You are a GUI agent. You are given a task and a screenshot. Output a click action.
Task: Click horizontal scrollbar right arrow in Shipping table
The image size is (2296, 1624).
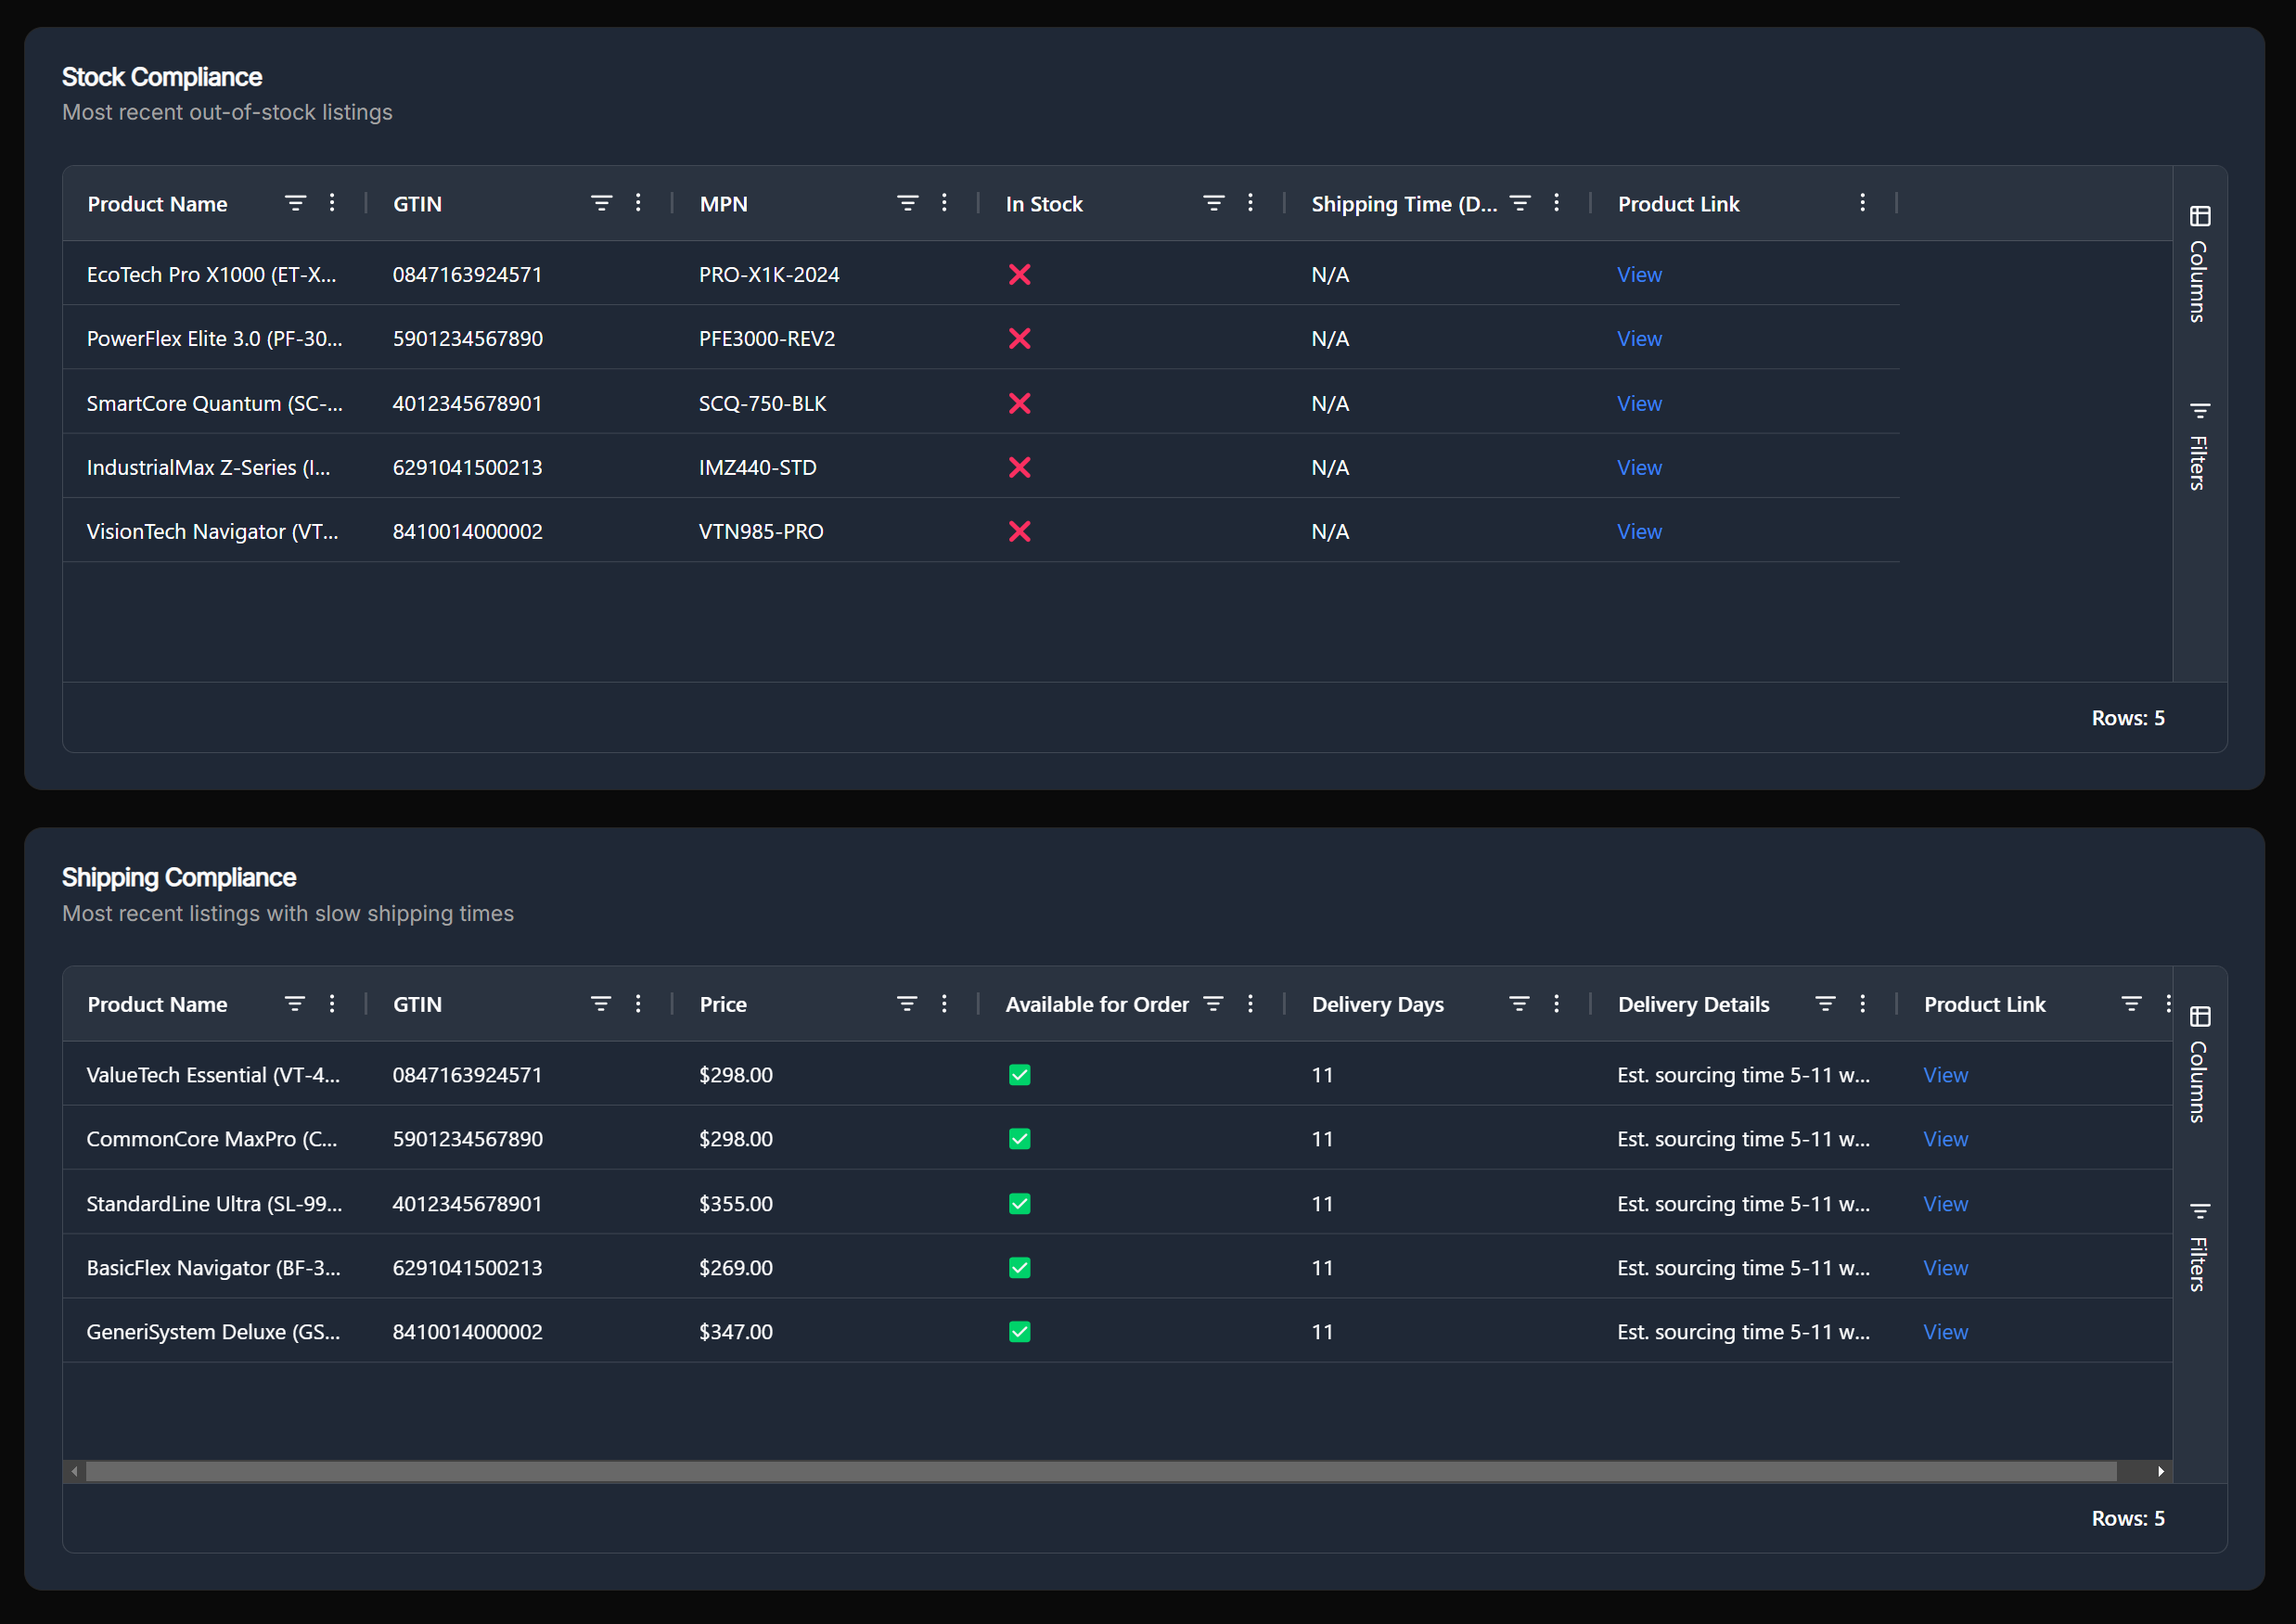(x=2160, y=1471)
